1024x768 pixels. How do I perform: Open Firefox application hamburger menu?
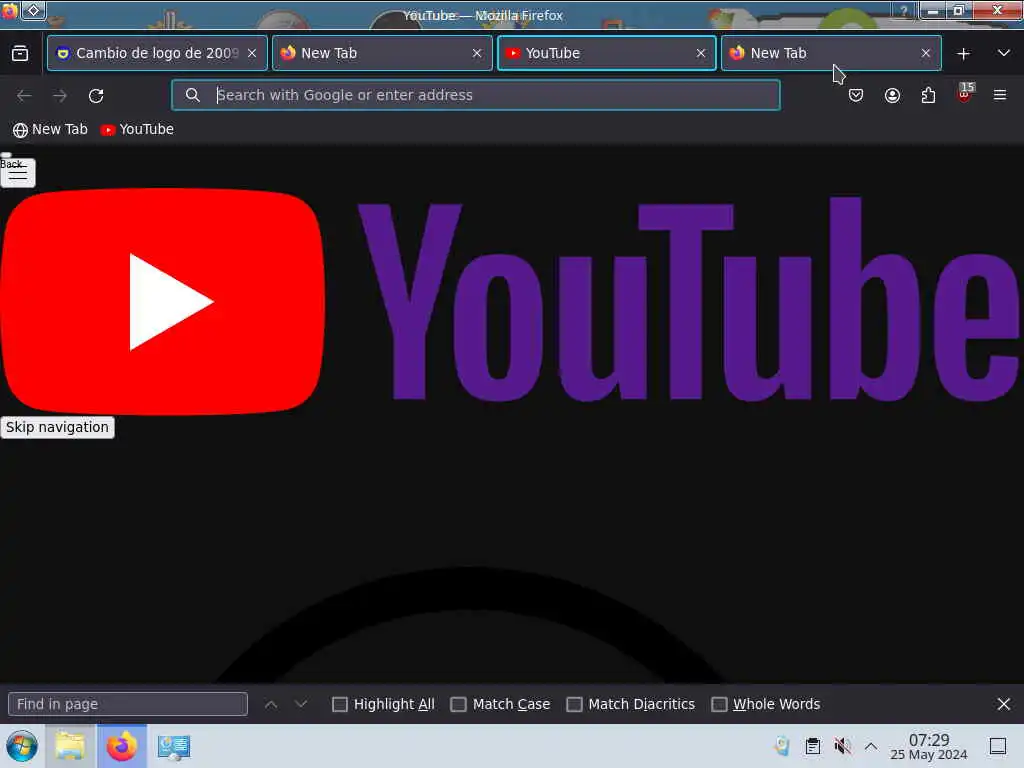click(1000, 95)
